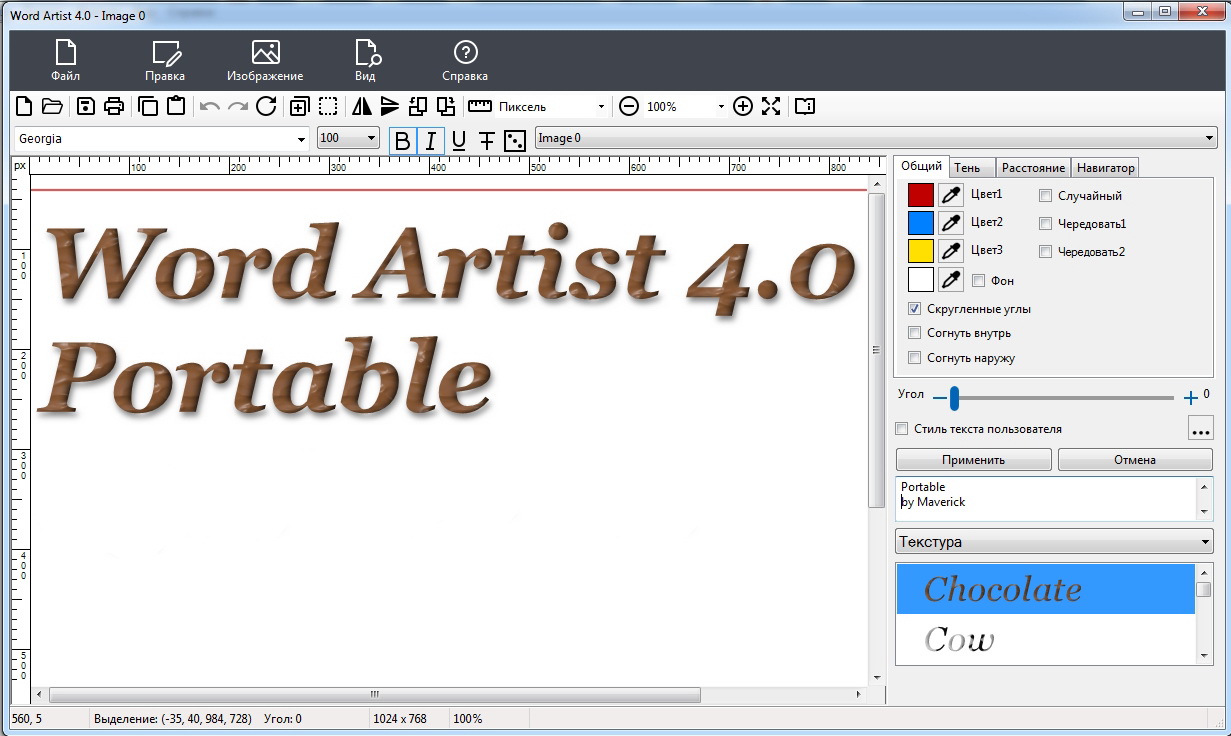The image size is (1231, 736).
Task: Click the save (floppy disk) toolbar icon
Action: (86, 106)
